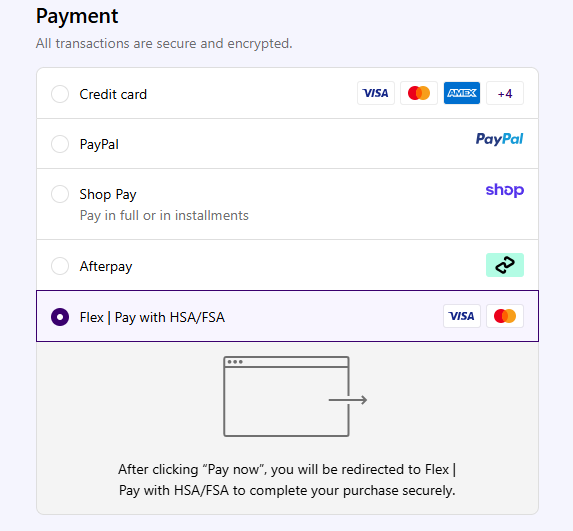Image resolution: width=573 pixels, height=531 pixels.
Task: Click the PayPal text label
Action: click(x=99, y=144)
